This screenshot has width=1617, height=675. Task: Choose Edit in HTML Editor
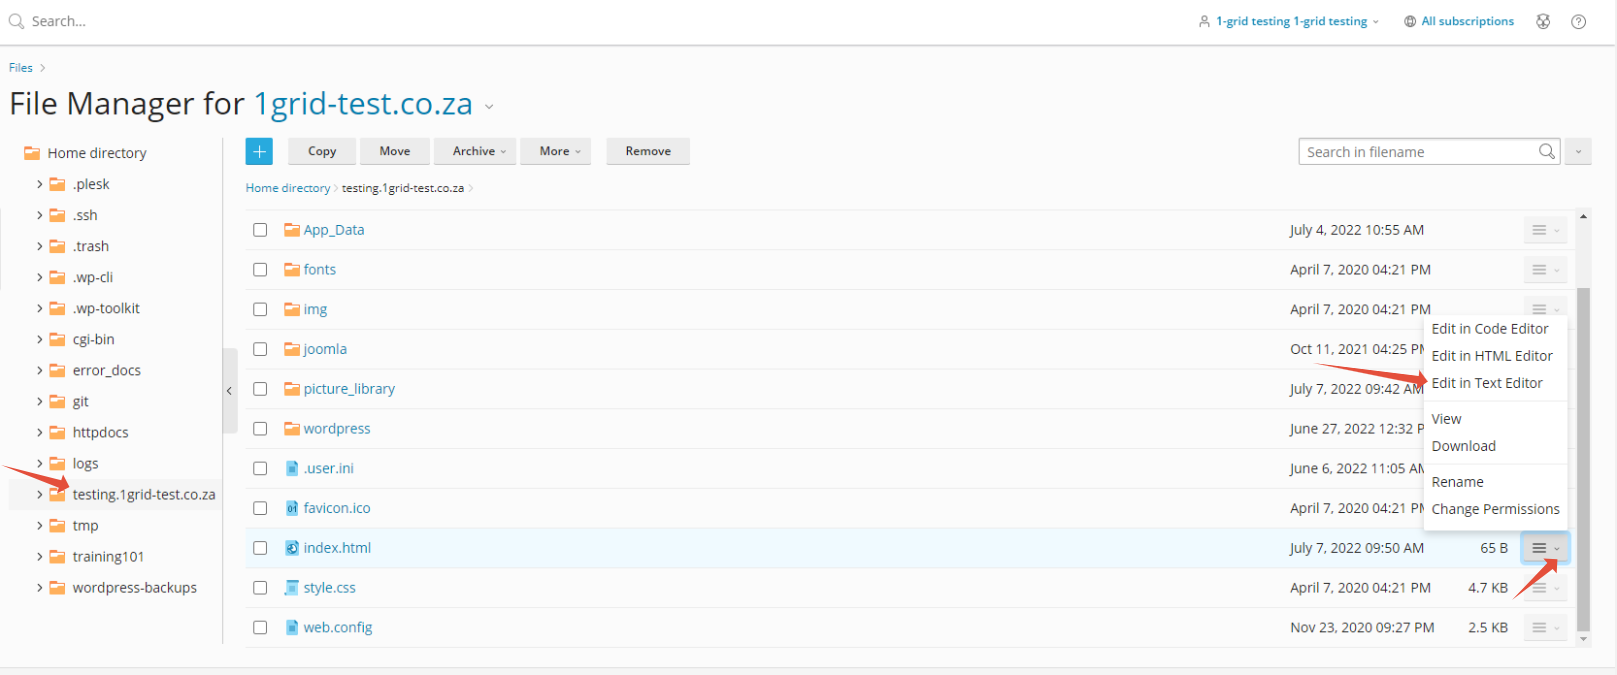point(1492,356)
